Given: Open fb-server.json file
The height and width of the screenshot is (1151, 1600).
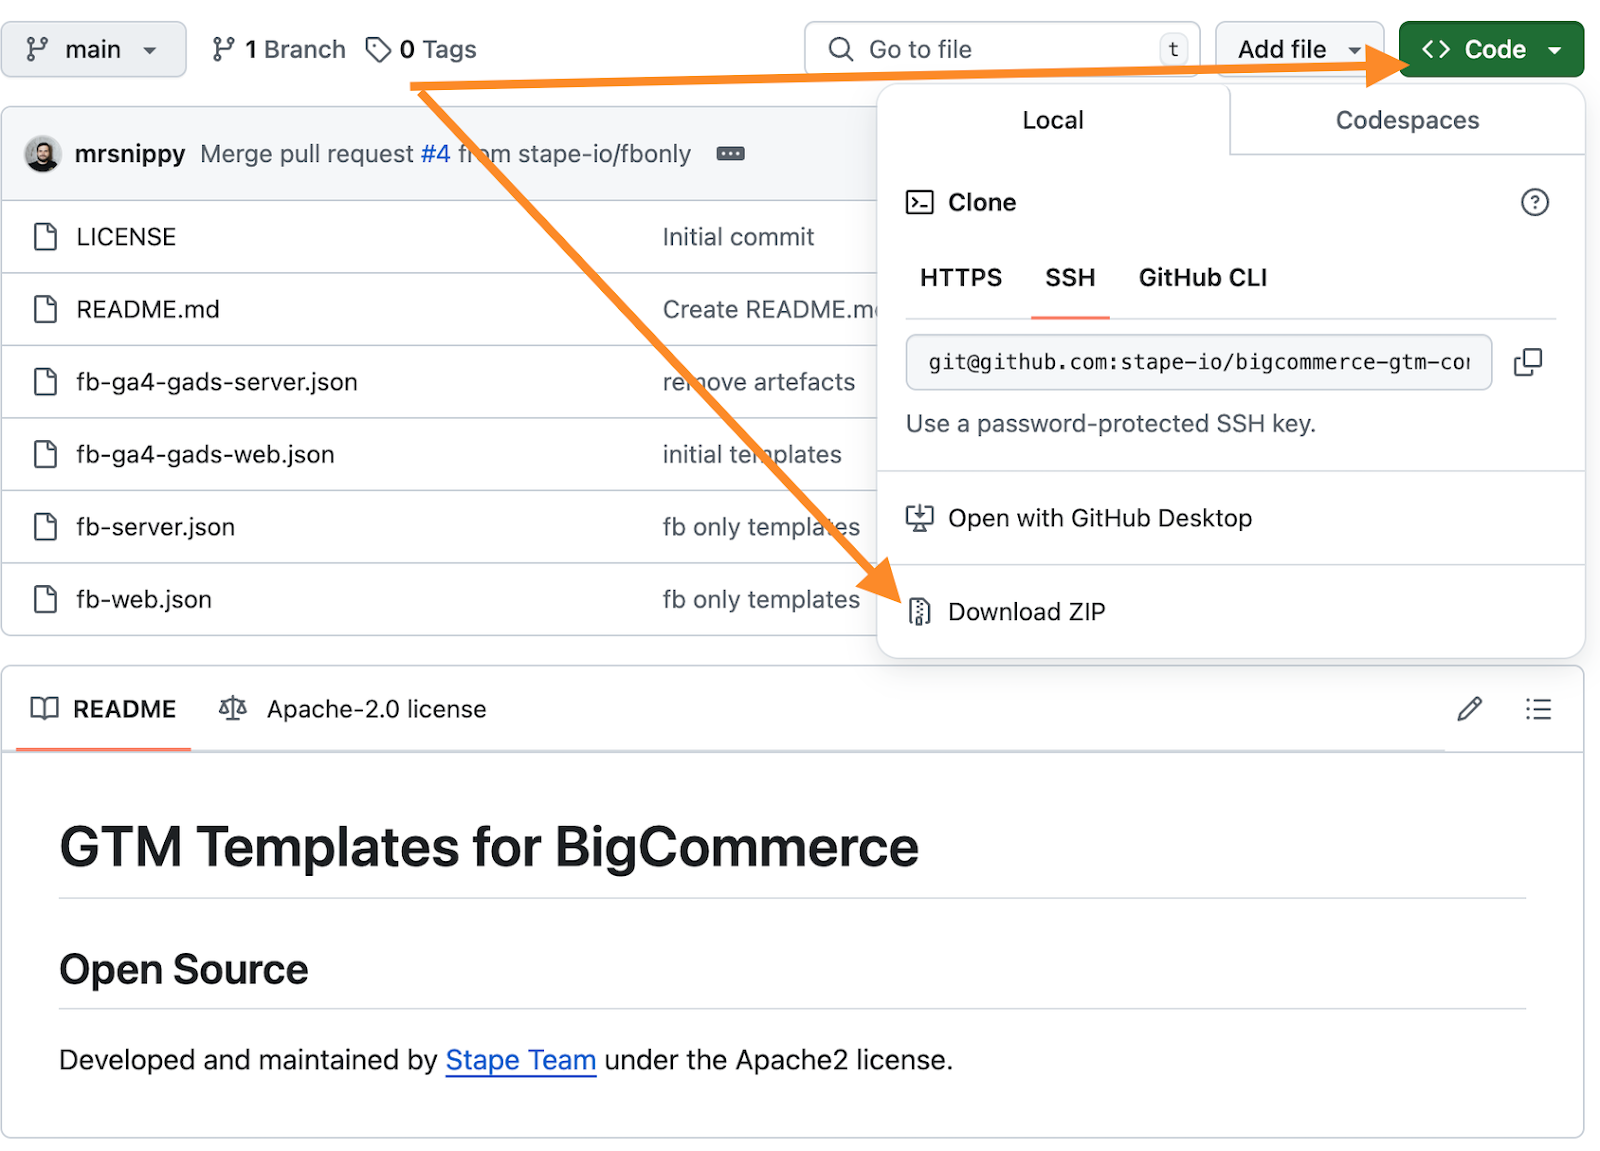Looking at the screenshot, I should click(x=155, y=527).
